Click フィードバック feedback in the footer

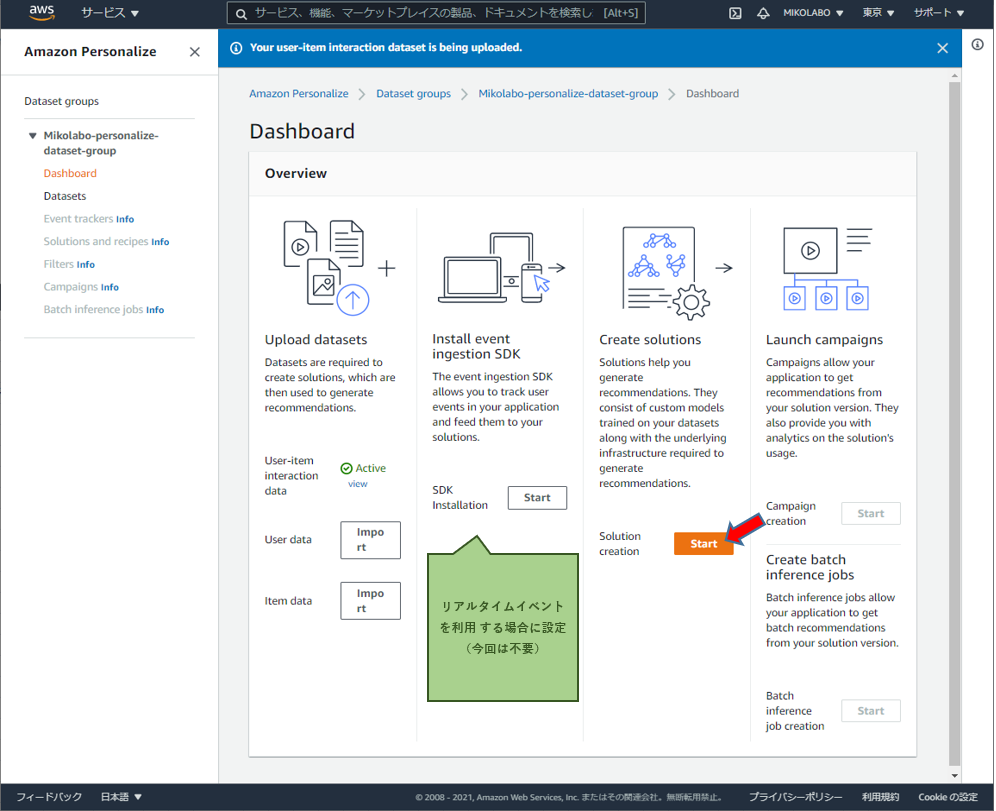(x=49, y=797)
